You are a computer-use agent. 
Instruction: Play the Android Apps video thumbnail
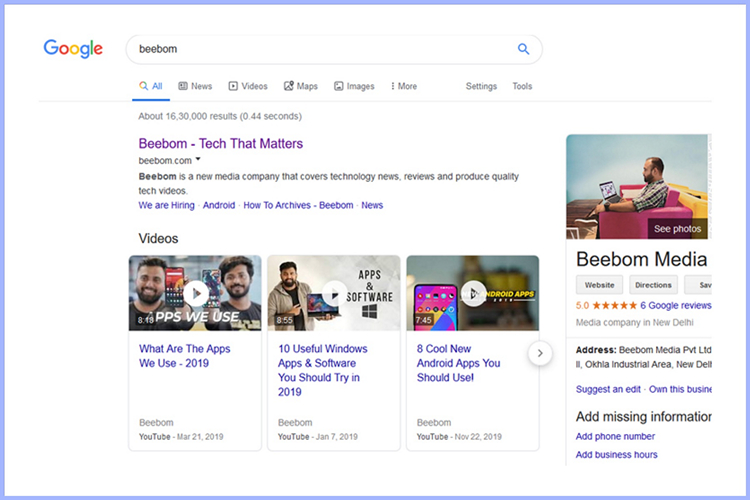click(473, 293)
